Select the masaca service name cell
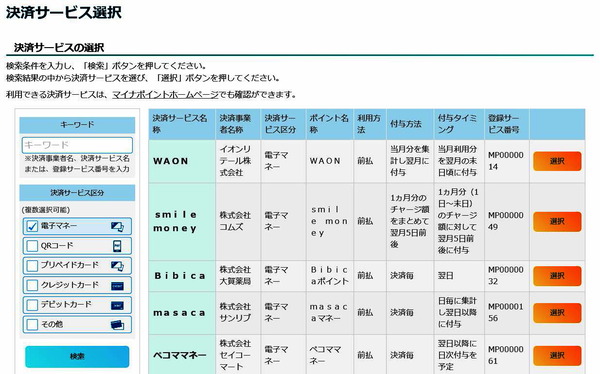600x374 pixels. 182,313
